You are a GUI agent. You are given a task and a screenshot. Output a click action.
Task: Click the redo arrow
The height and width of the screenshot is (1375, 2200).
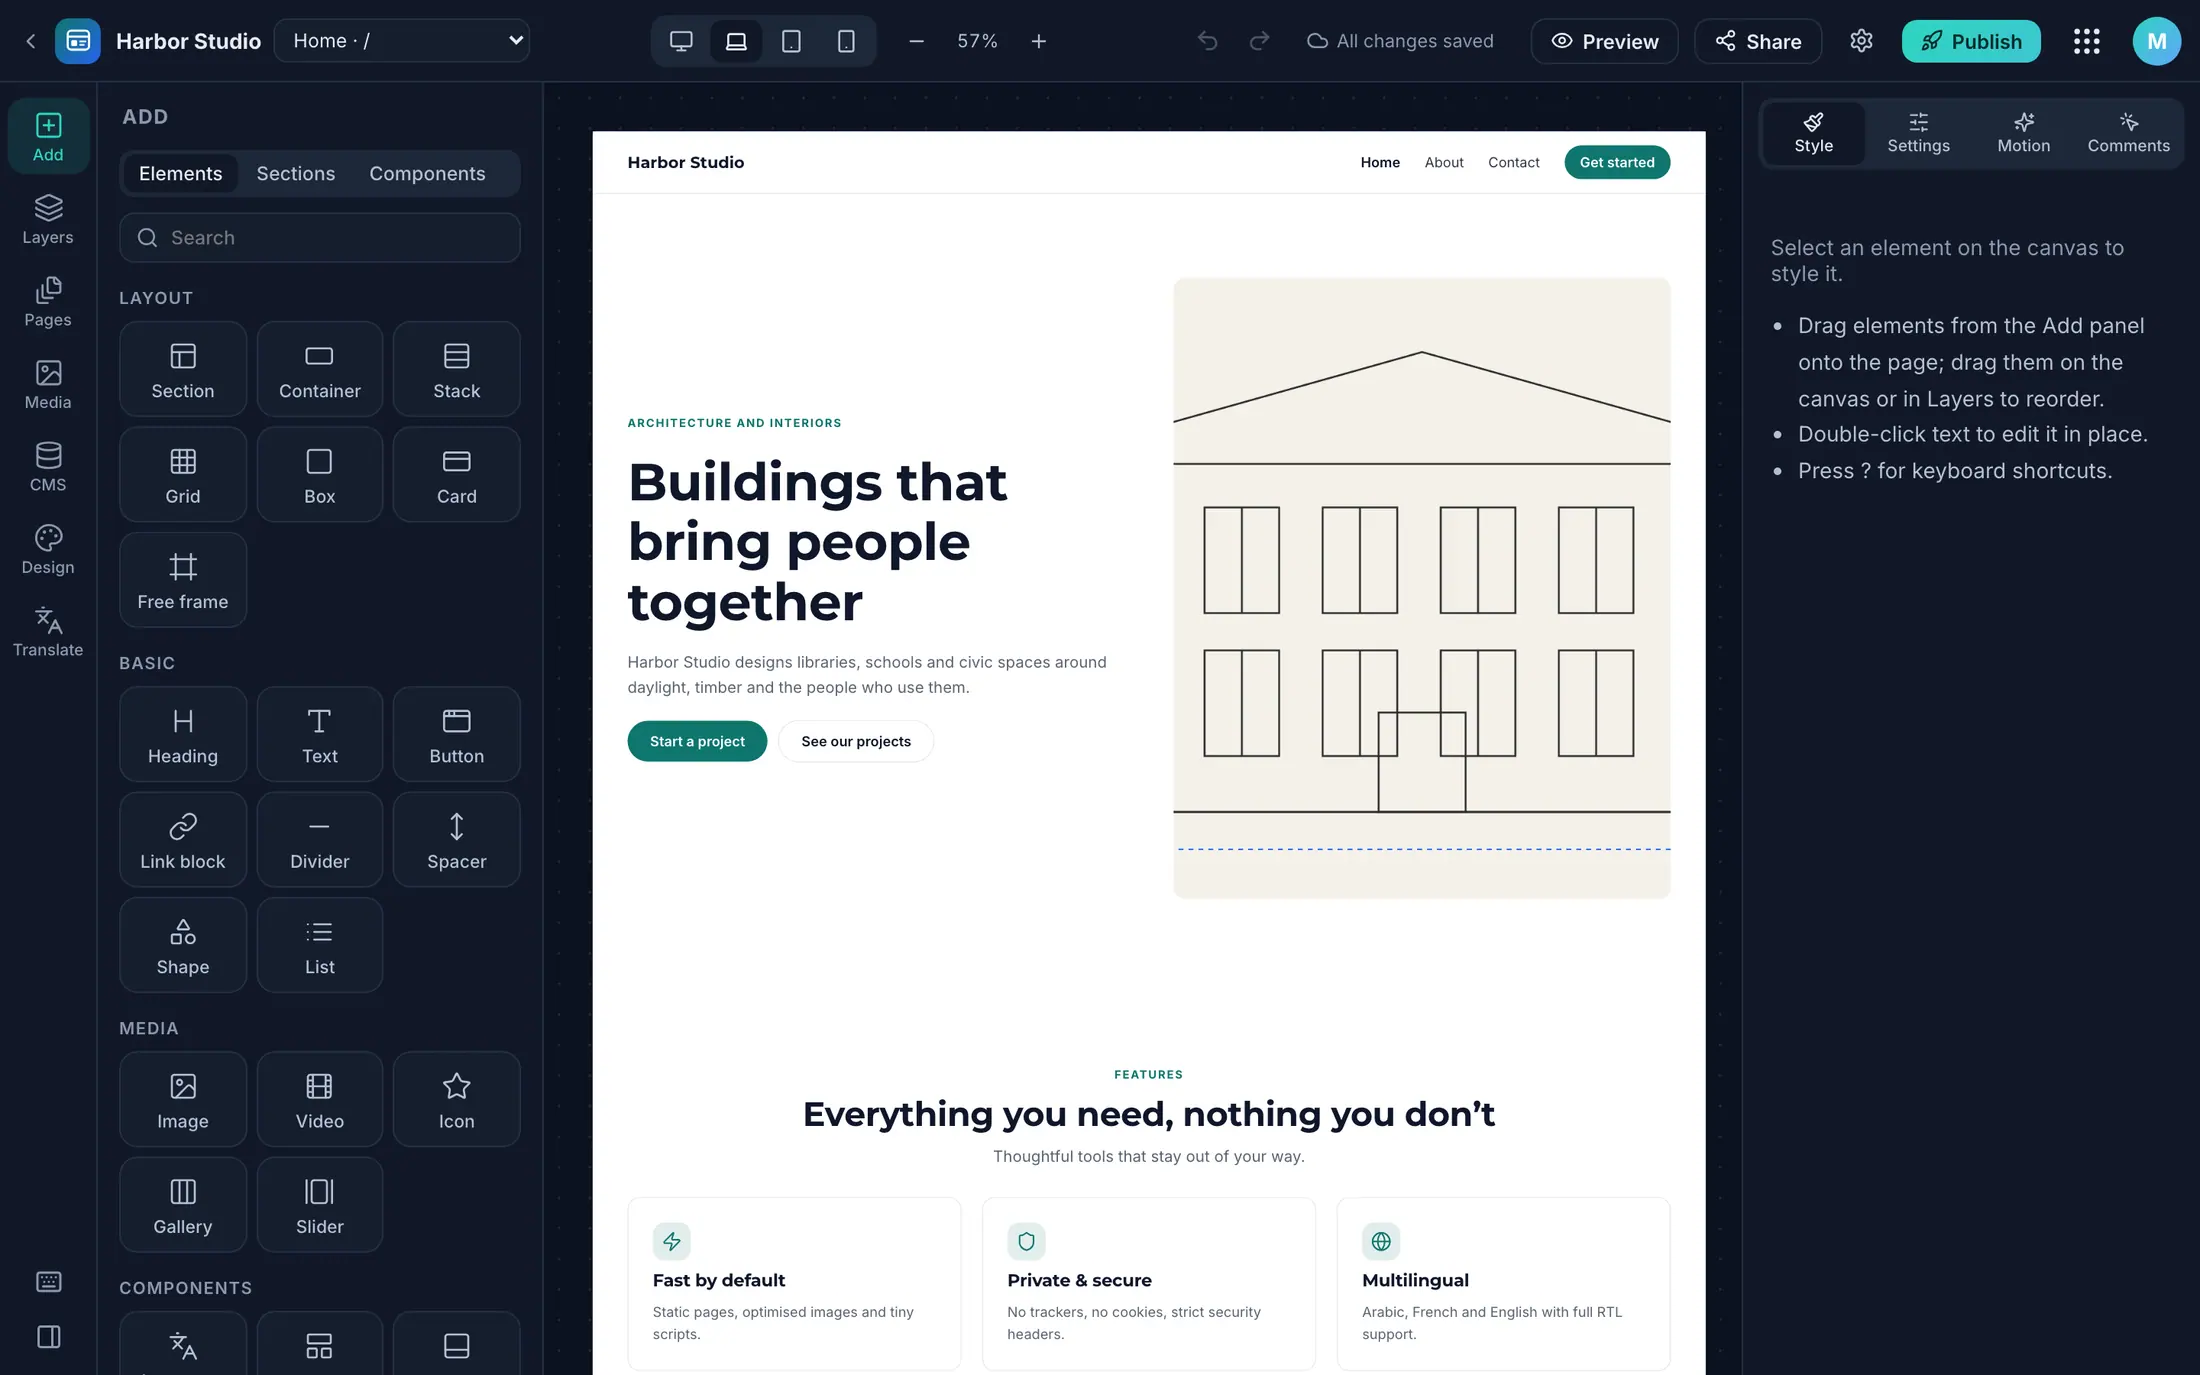1259,41
